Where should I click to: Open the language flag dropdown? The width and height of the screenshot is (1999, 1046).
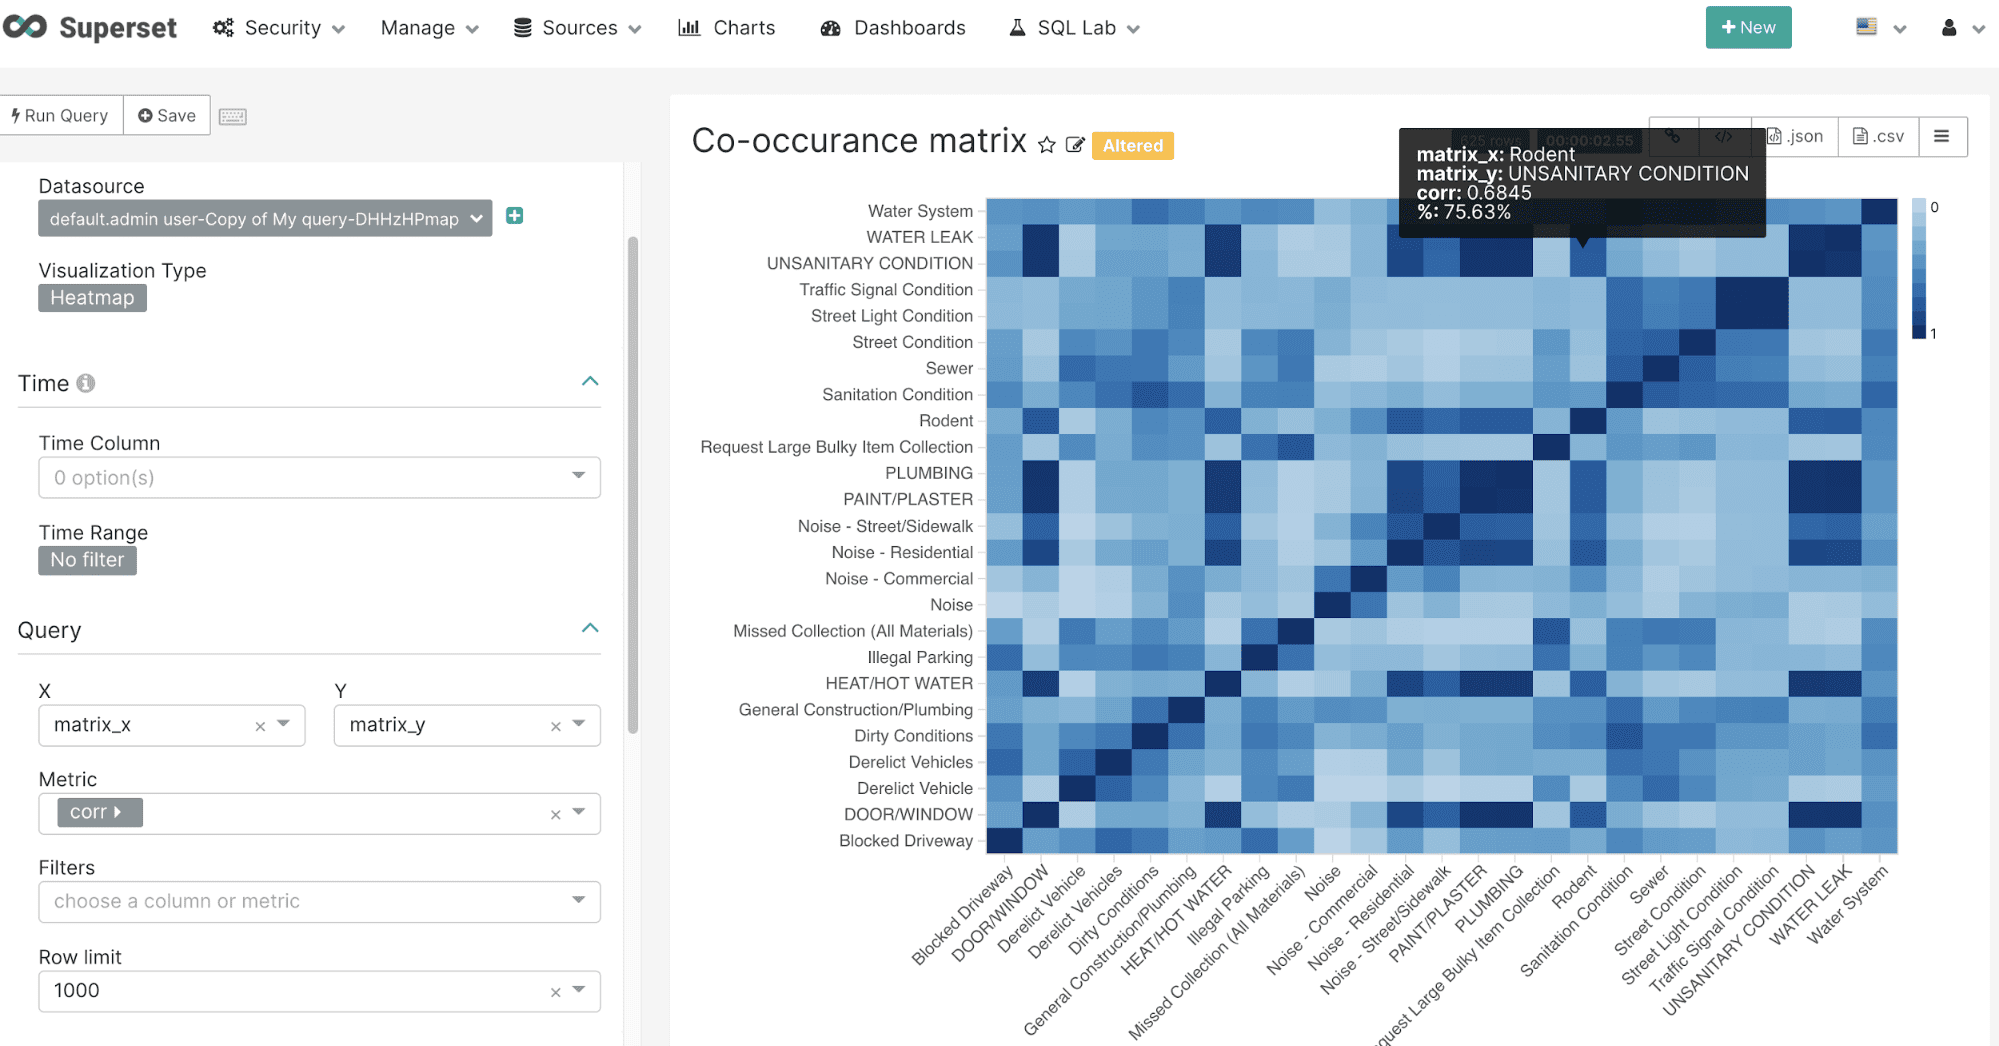click(x=1881, y=28)
